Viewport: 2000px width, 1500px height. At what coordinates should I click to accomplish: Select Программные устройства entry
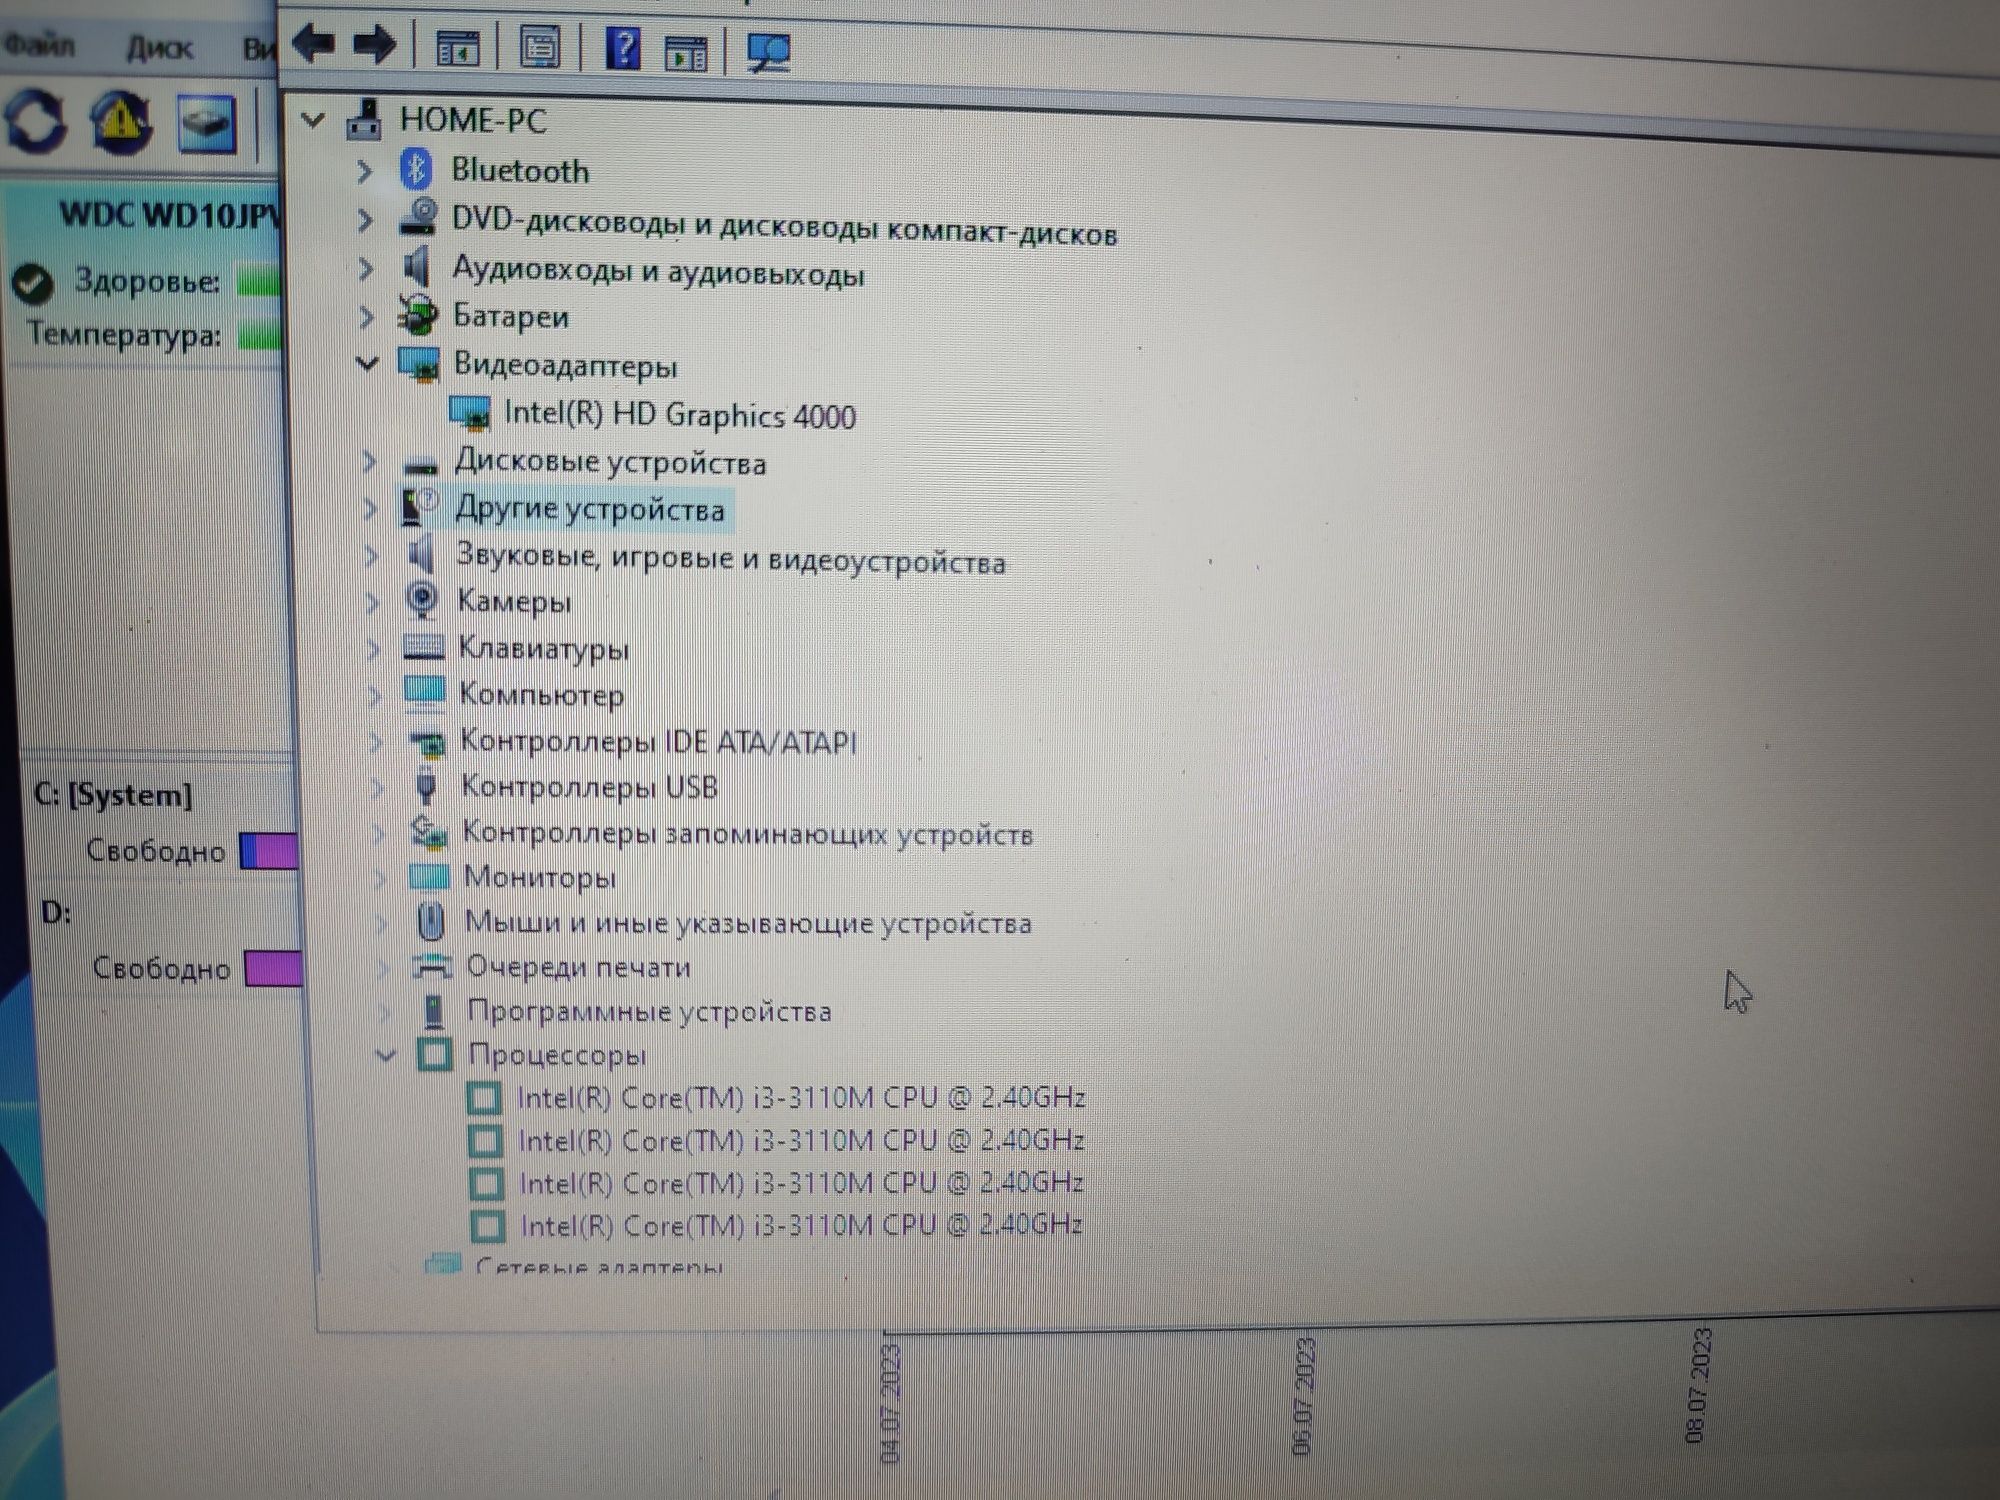pos(649,1011)
